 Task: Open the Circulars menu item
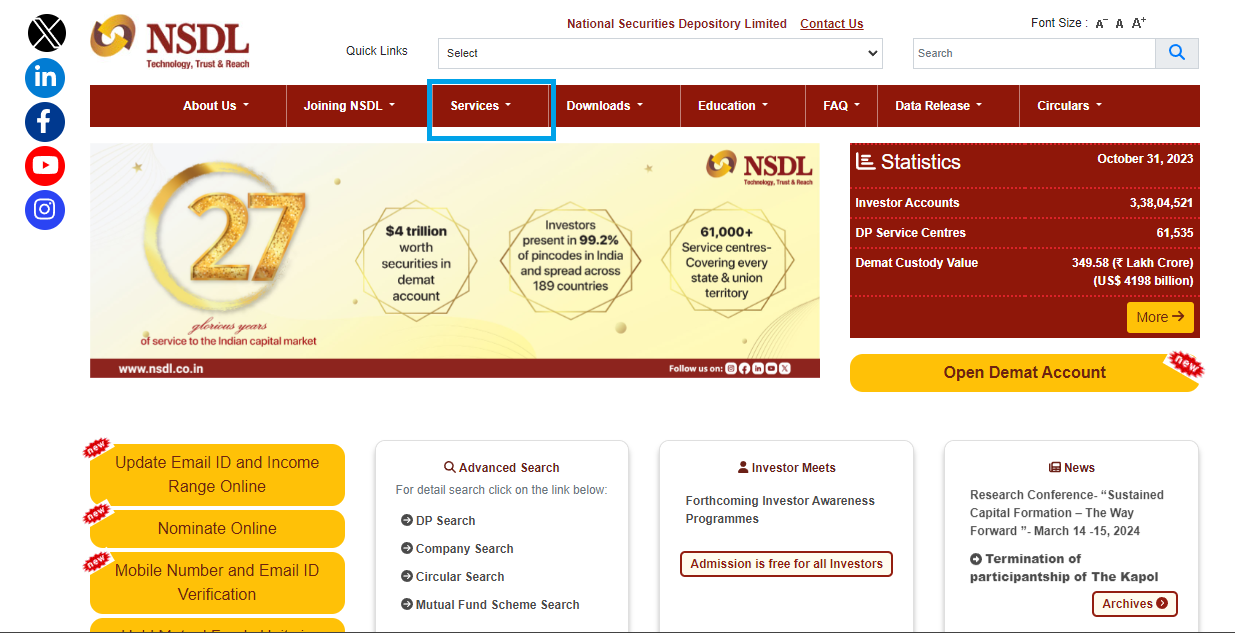(1069, 106)
